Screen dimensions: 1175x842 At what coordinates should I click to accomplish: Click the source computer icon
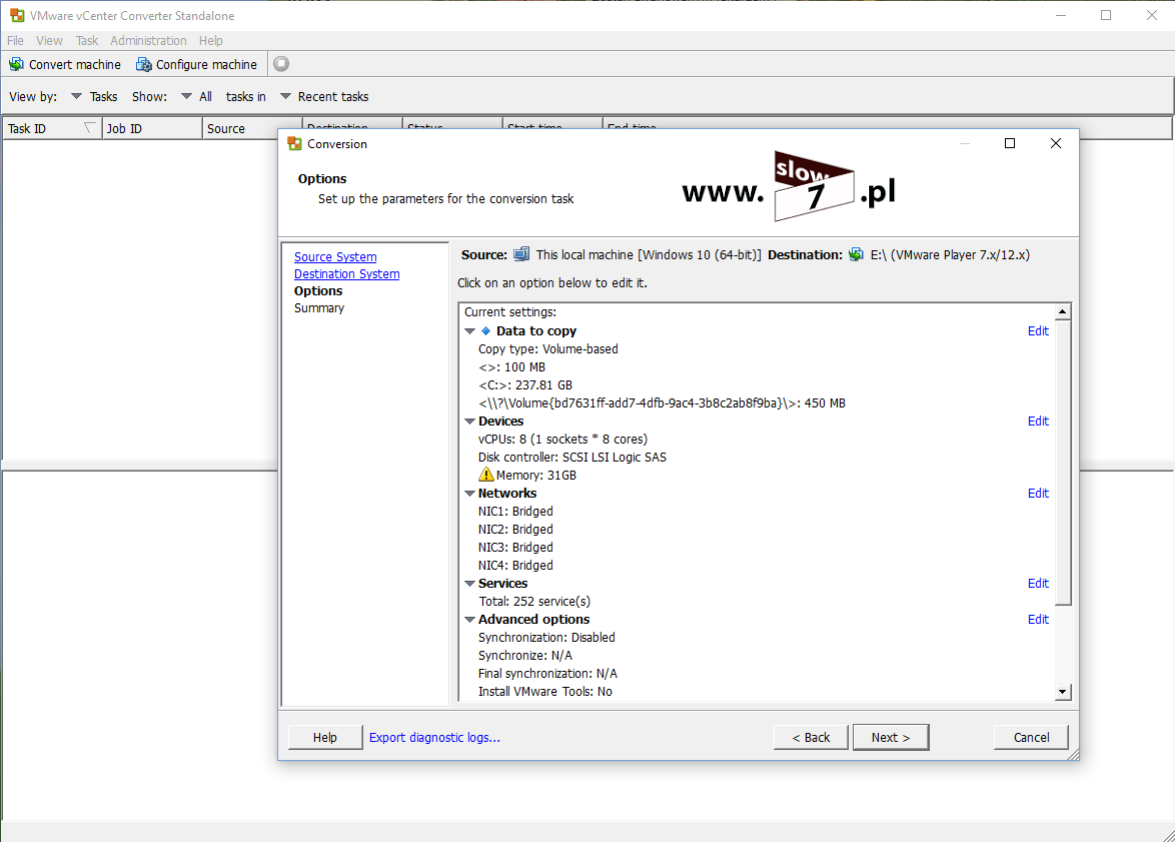[521, 255]
